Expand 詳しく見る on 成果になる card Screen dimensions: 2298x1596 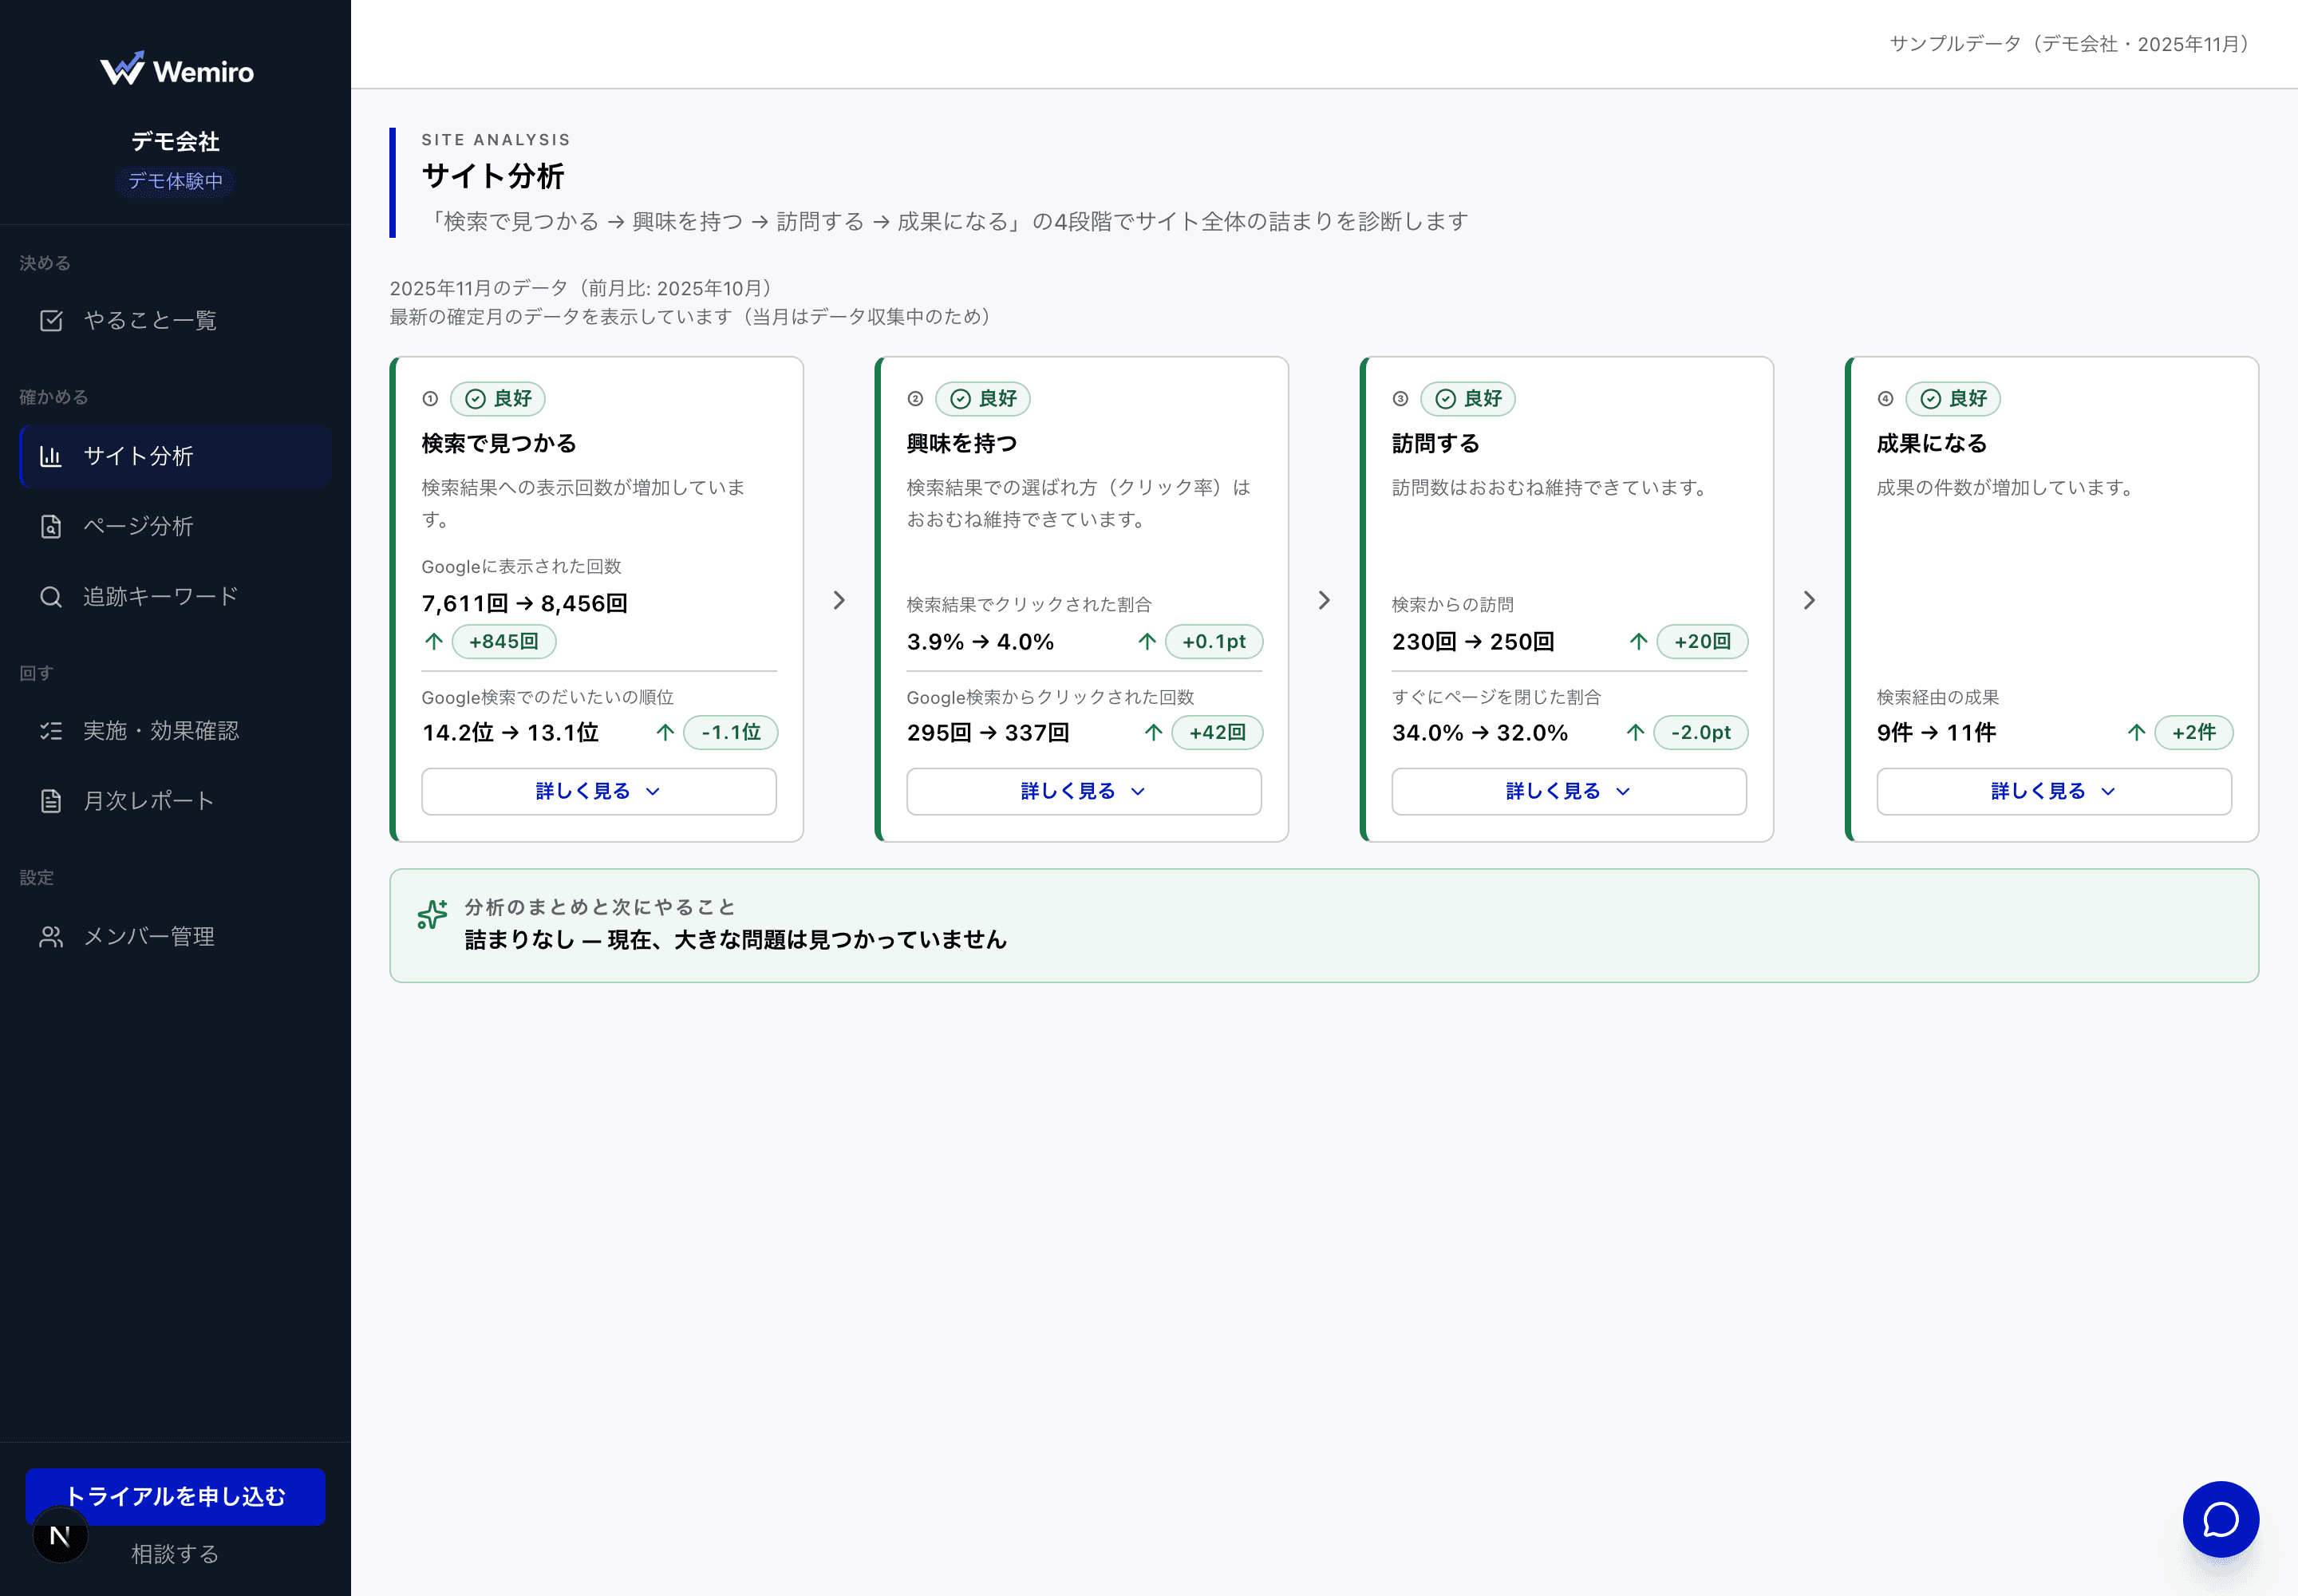[x=2054, y=792]
